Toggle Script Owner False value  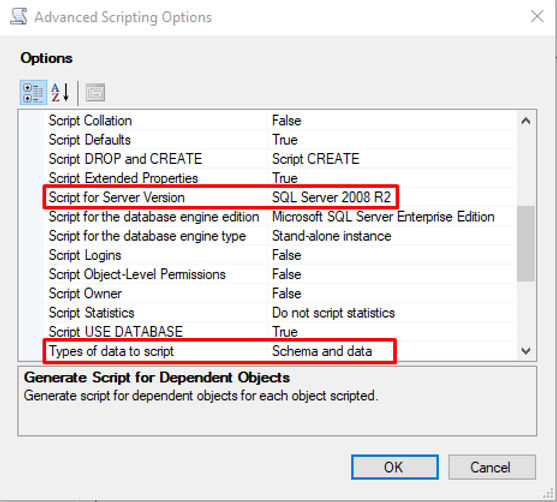[392, 293]
